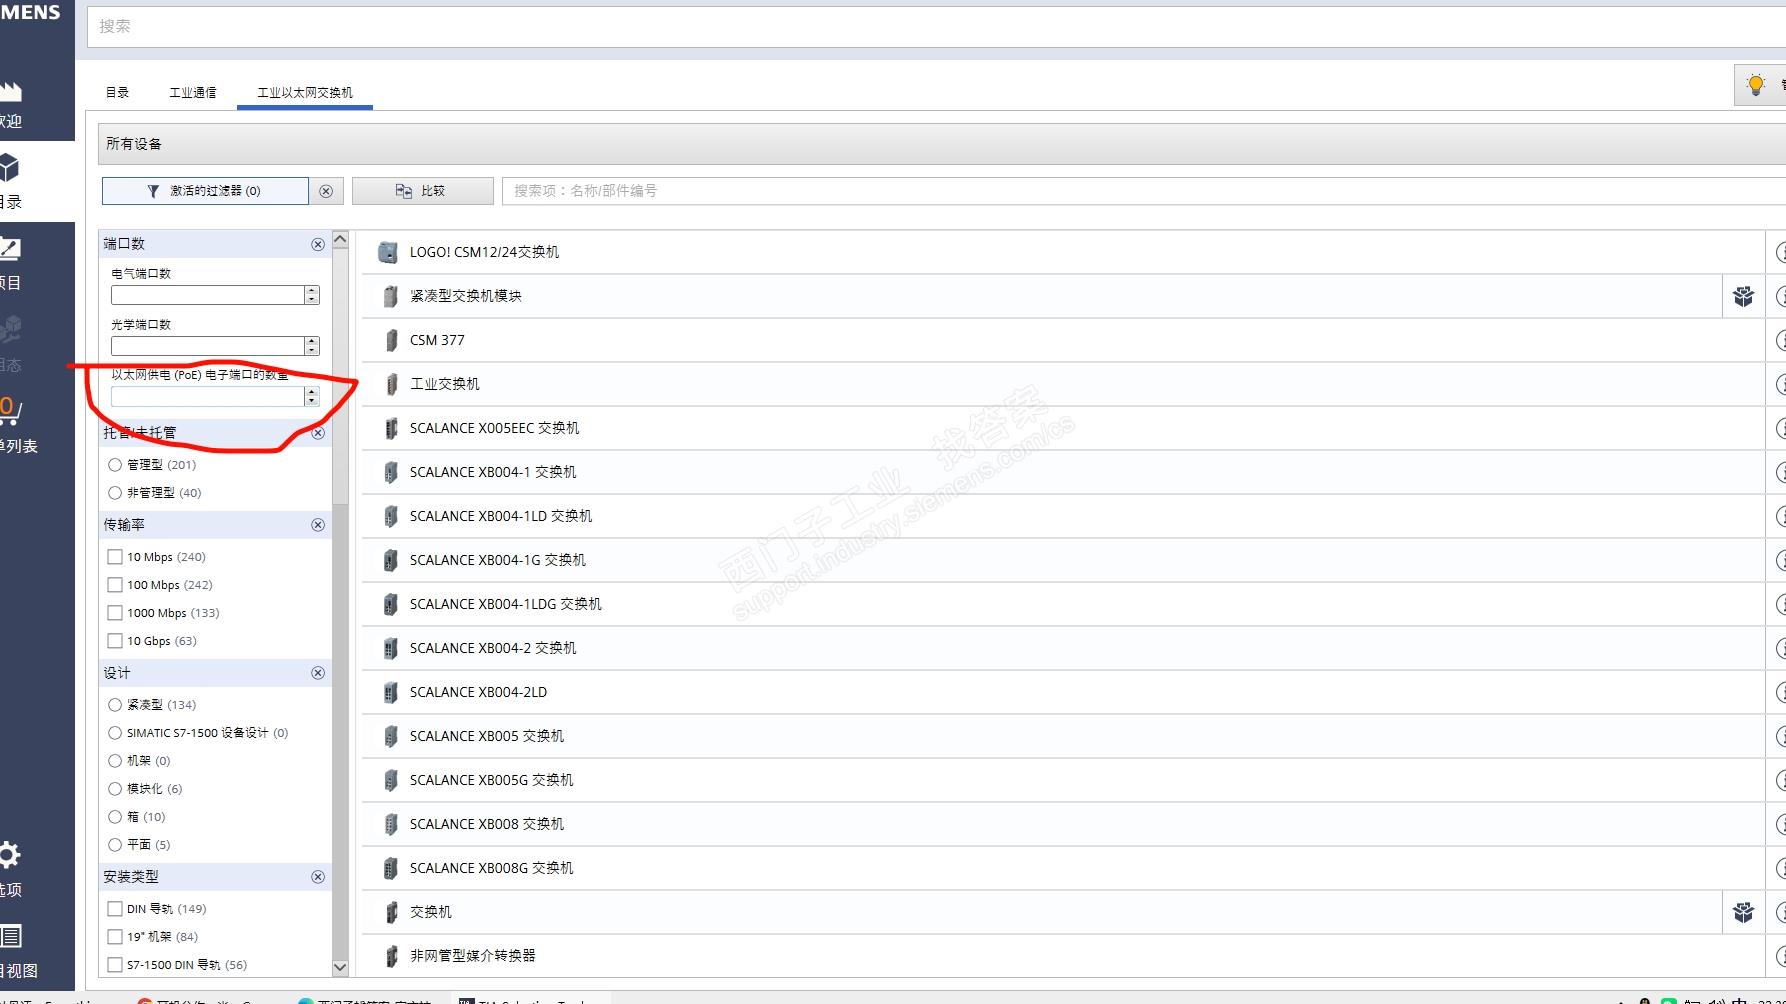
Task: Open the project pencil icon in sidebar
Action: tap(10, 248)
